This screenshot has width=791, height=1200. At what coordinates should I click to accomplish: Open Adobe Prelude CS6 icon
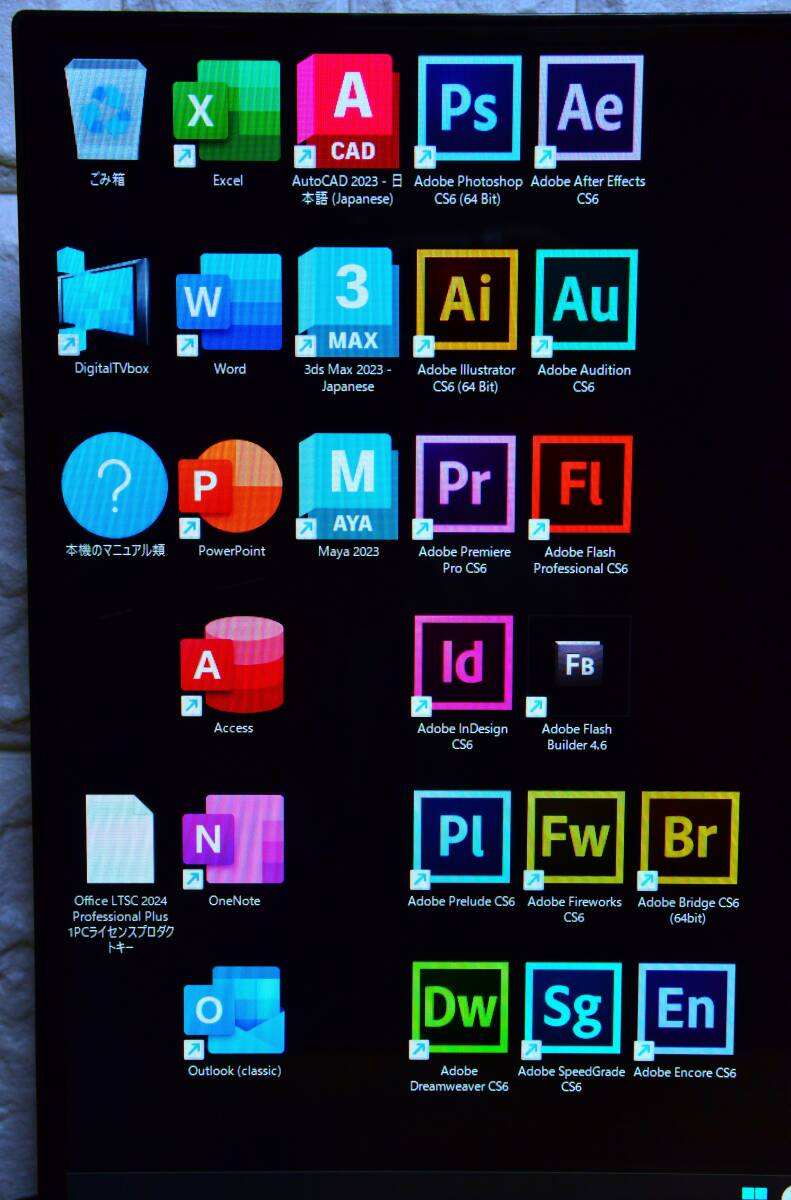pyautogui.click(x=462, y=839)
